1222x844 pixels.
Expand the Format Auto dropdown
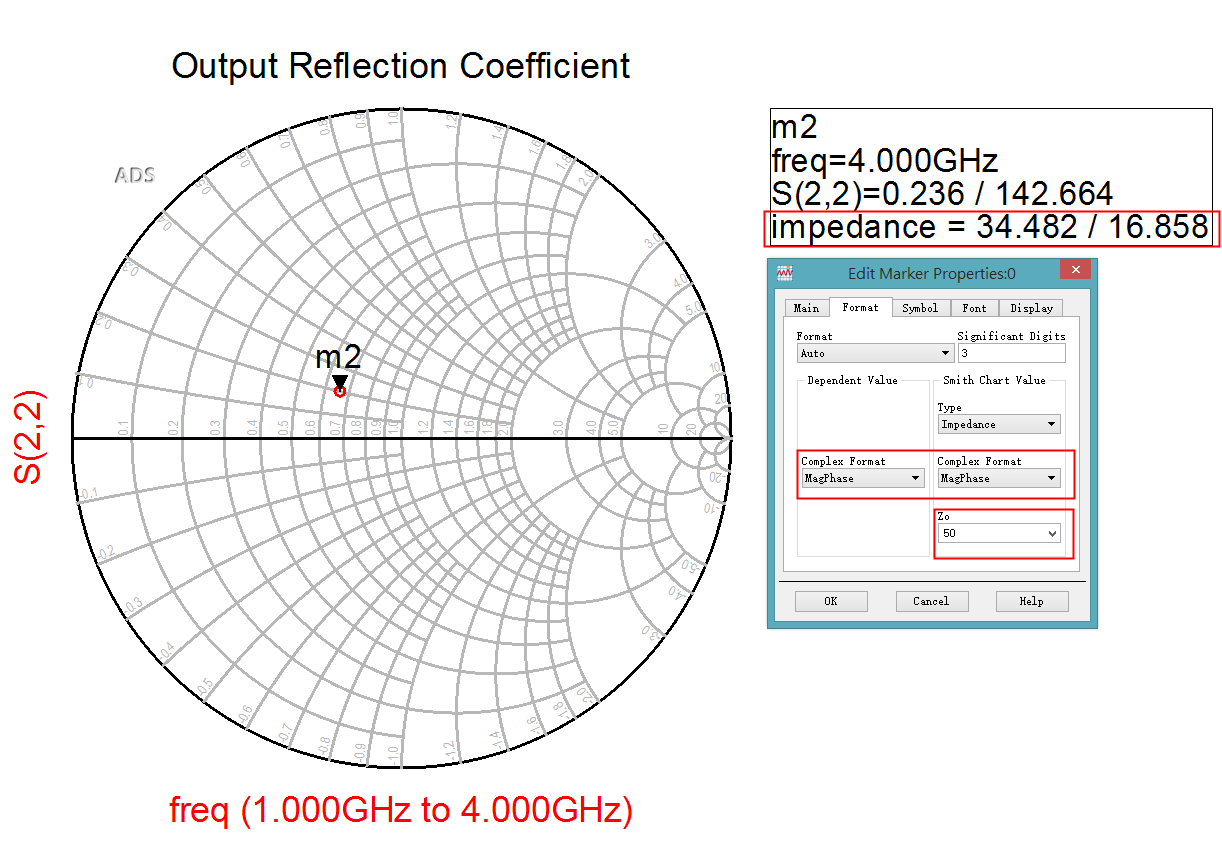[x=876, y=353]
